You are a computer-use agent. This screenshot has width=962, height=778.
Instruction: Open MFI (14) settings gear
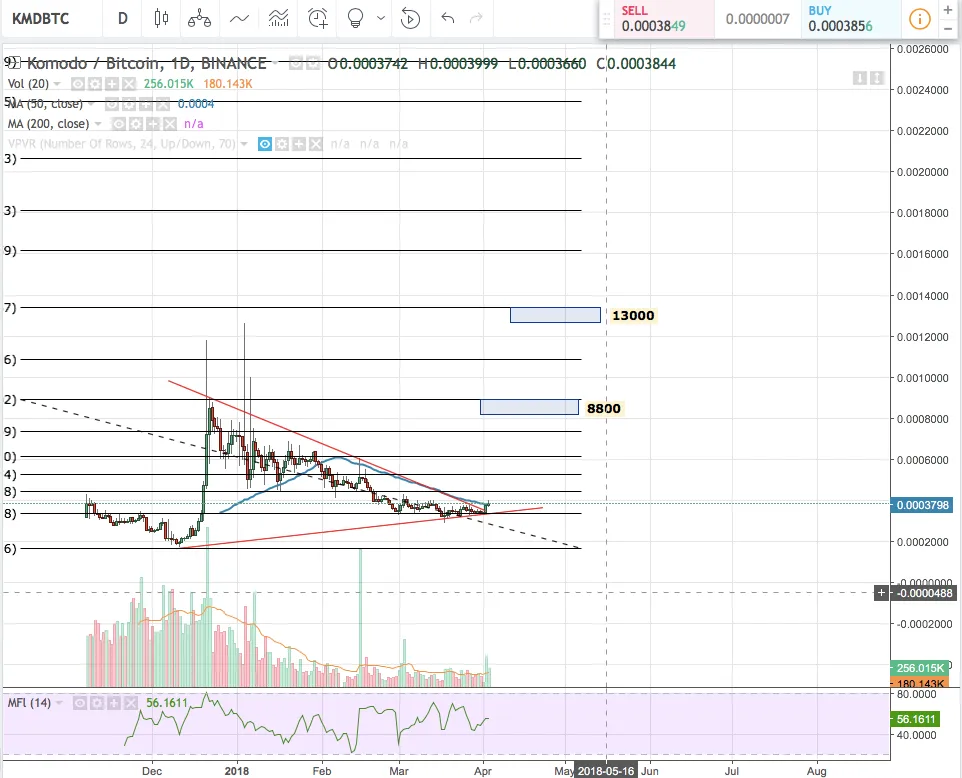(x=96, y=703)
